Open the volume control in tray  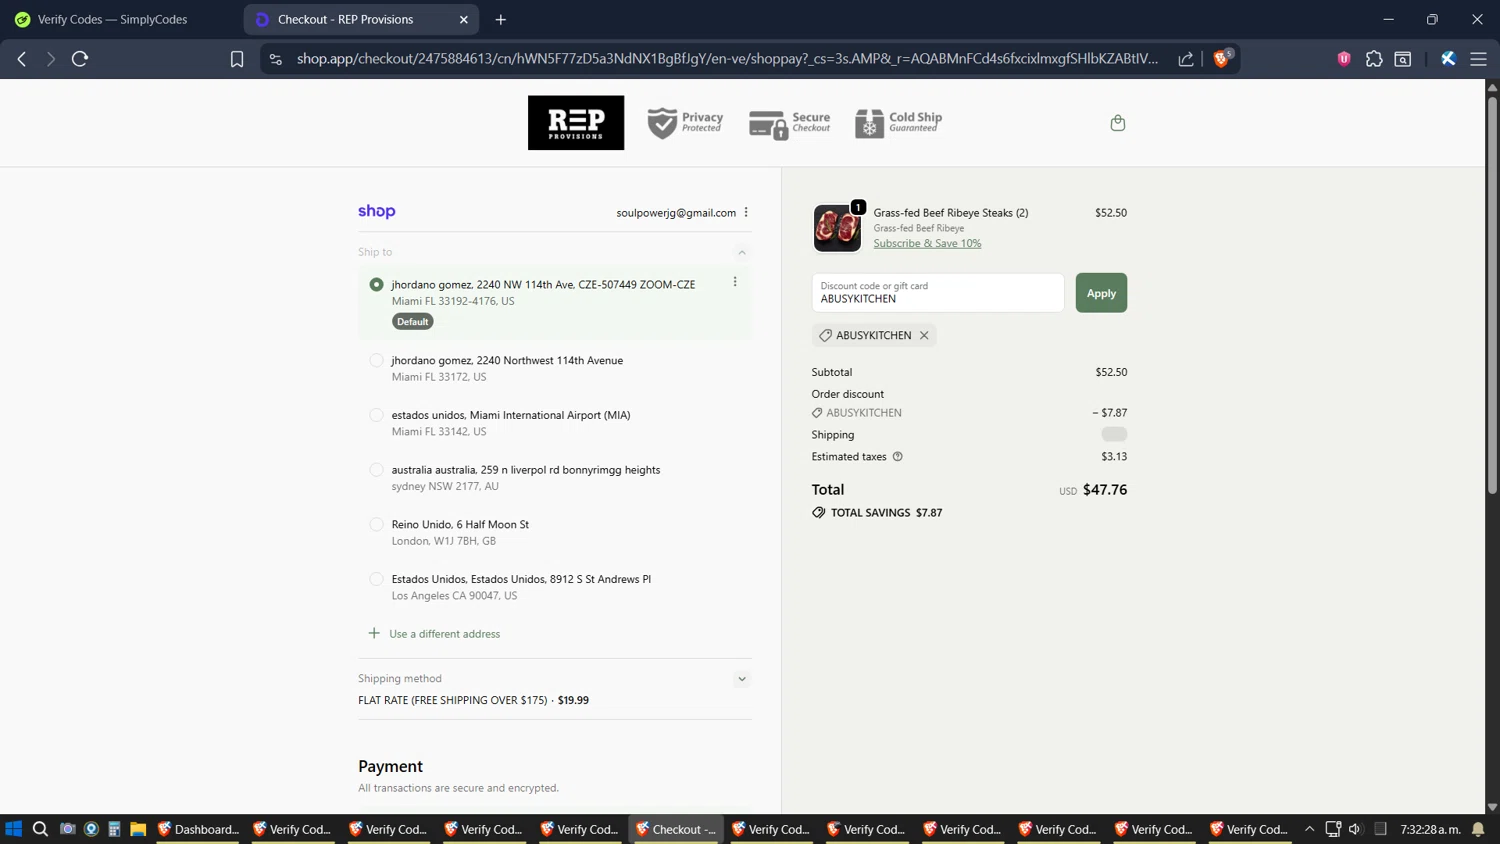[1355, 829]
